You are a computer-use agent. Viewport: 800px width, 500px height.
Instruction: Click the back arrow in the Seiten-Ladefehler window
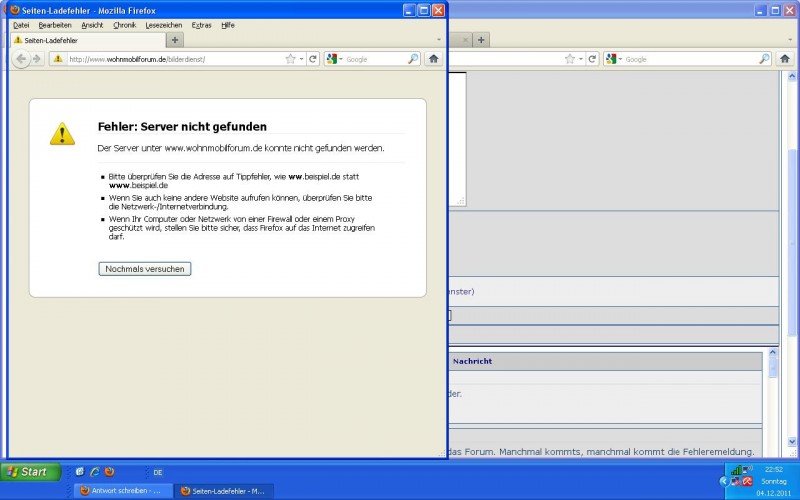click(21, 59)
